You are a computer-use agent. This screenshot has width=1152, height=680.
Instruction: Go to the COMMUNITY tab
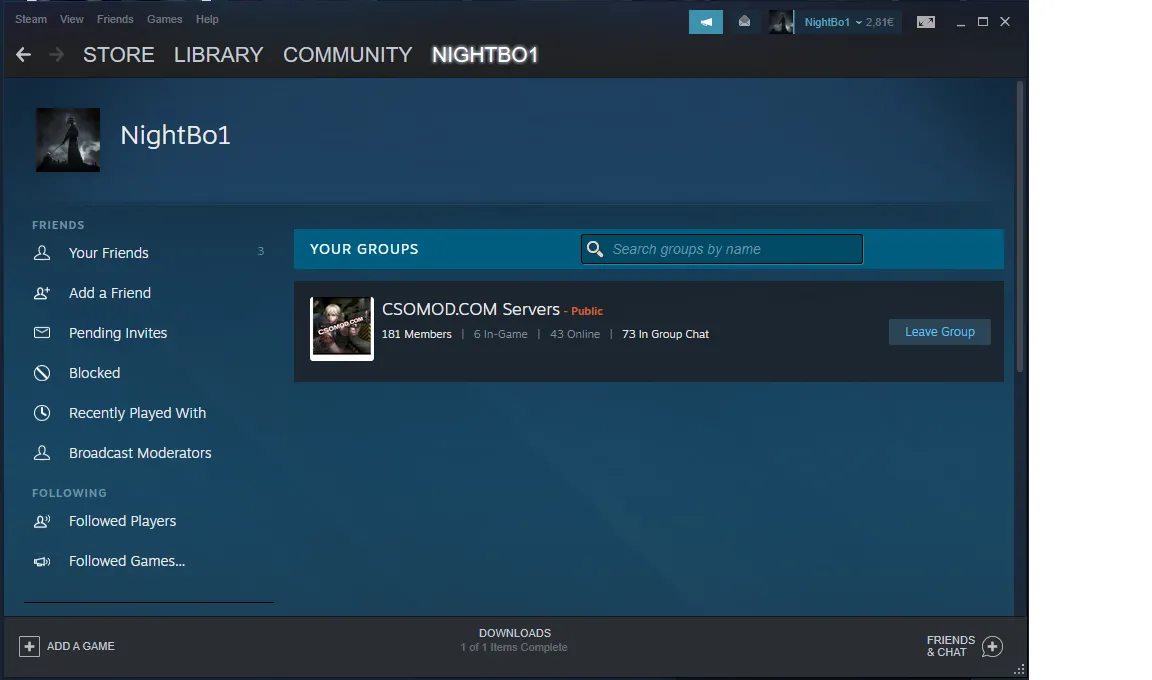(348, 55)
